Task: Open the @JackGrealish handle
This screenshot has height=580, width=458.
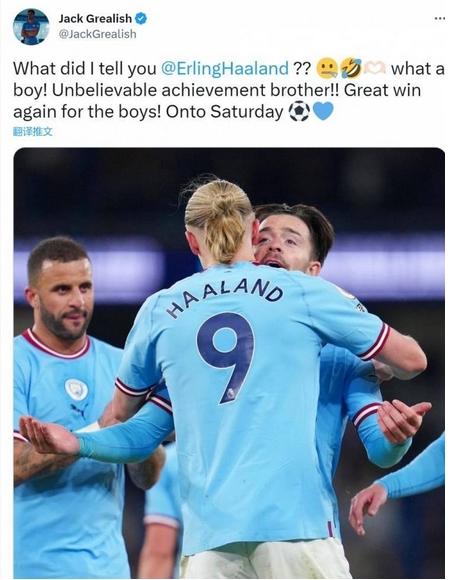Action: click(x=97, y=34)
